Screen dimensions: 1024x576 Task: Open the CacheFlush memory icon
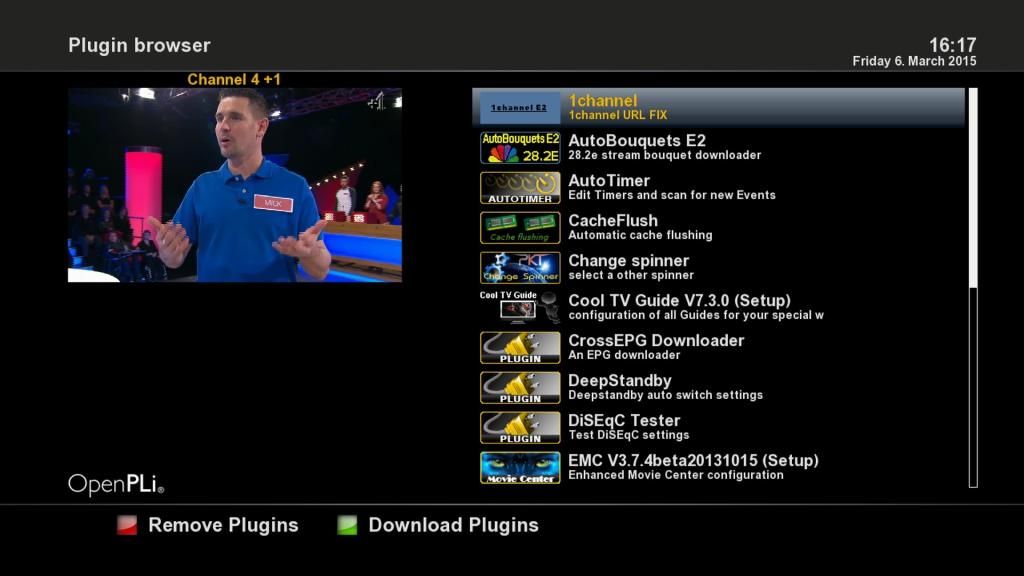520,227
